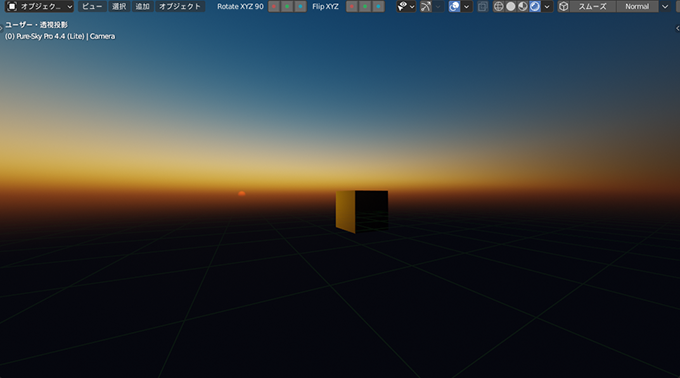This screenshot has height=378, width=680.
Task: Click the Normal button
Action: (x=637, y=7)
